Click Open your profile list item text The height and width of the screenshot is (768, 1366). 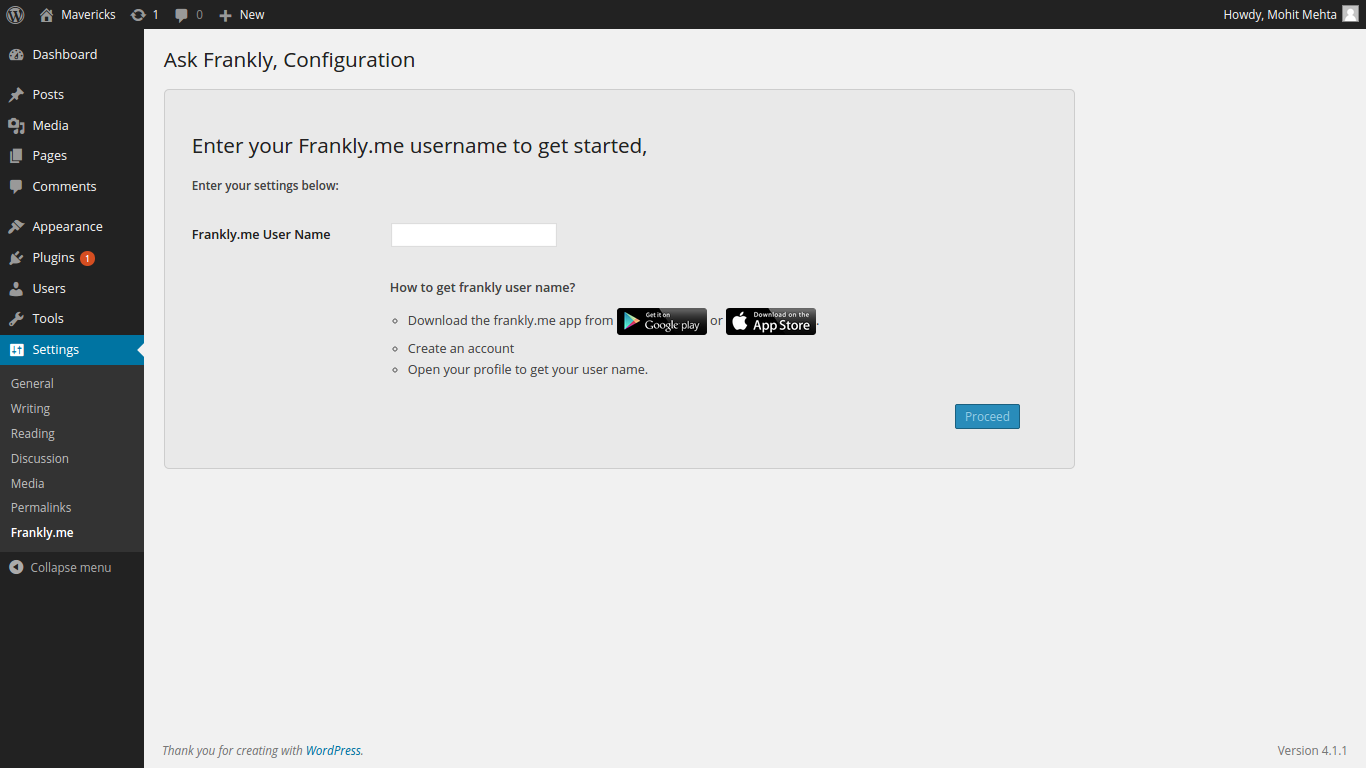click(528, 370)
